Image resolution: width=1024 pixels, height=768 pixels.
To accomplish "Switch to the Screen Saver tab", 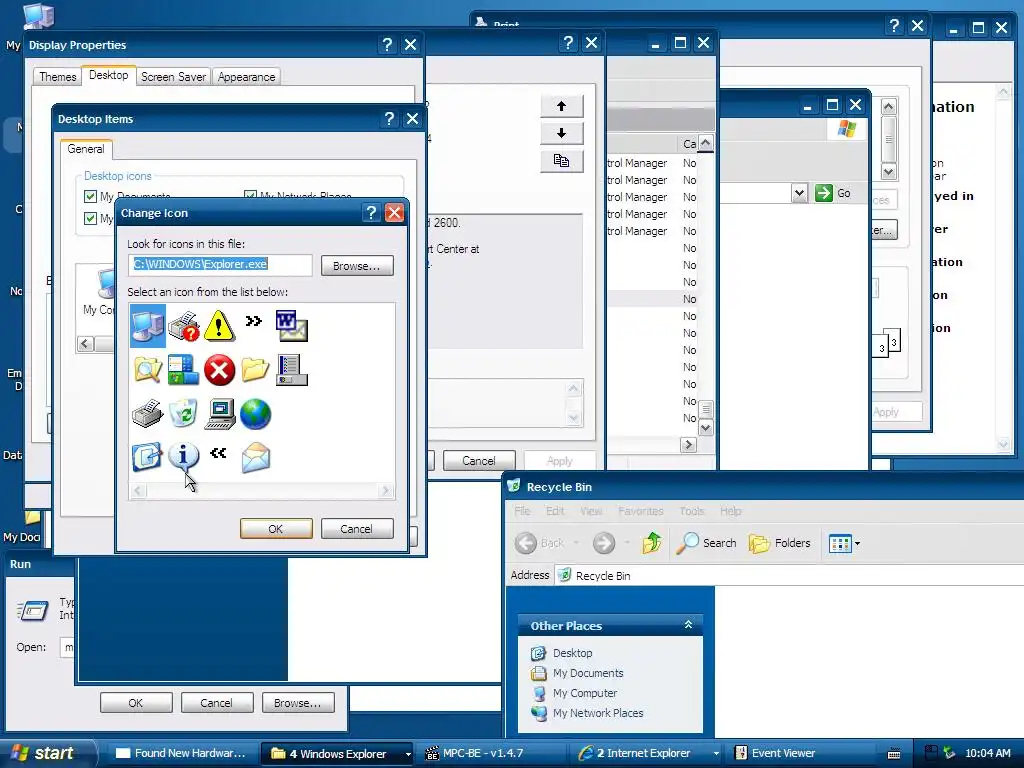I will tap(173, 76).
